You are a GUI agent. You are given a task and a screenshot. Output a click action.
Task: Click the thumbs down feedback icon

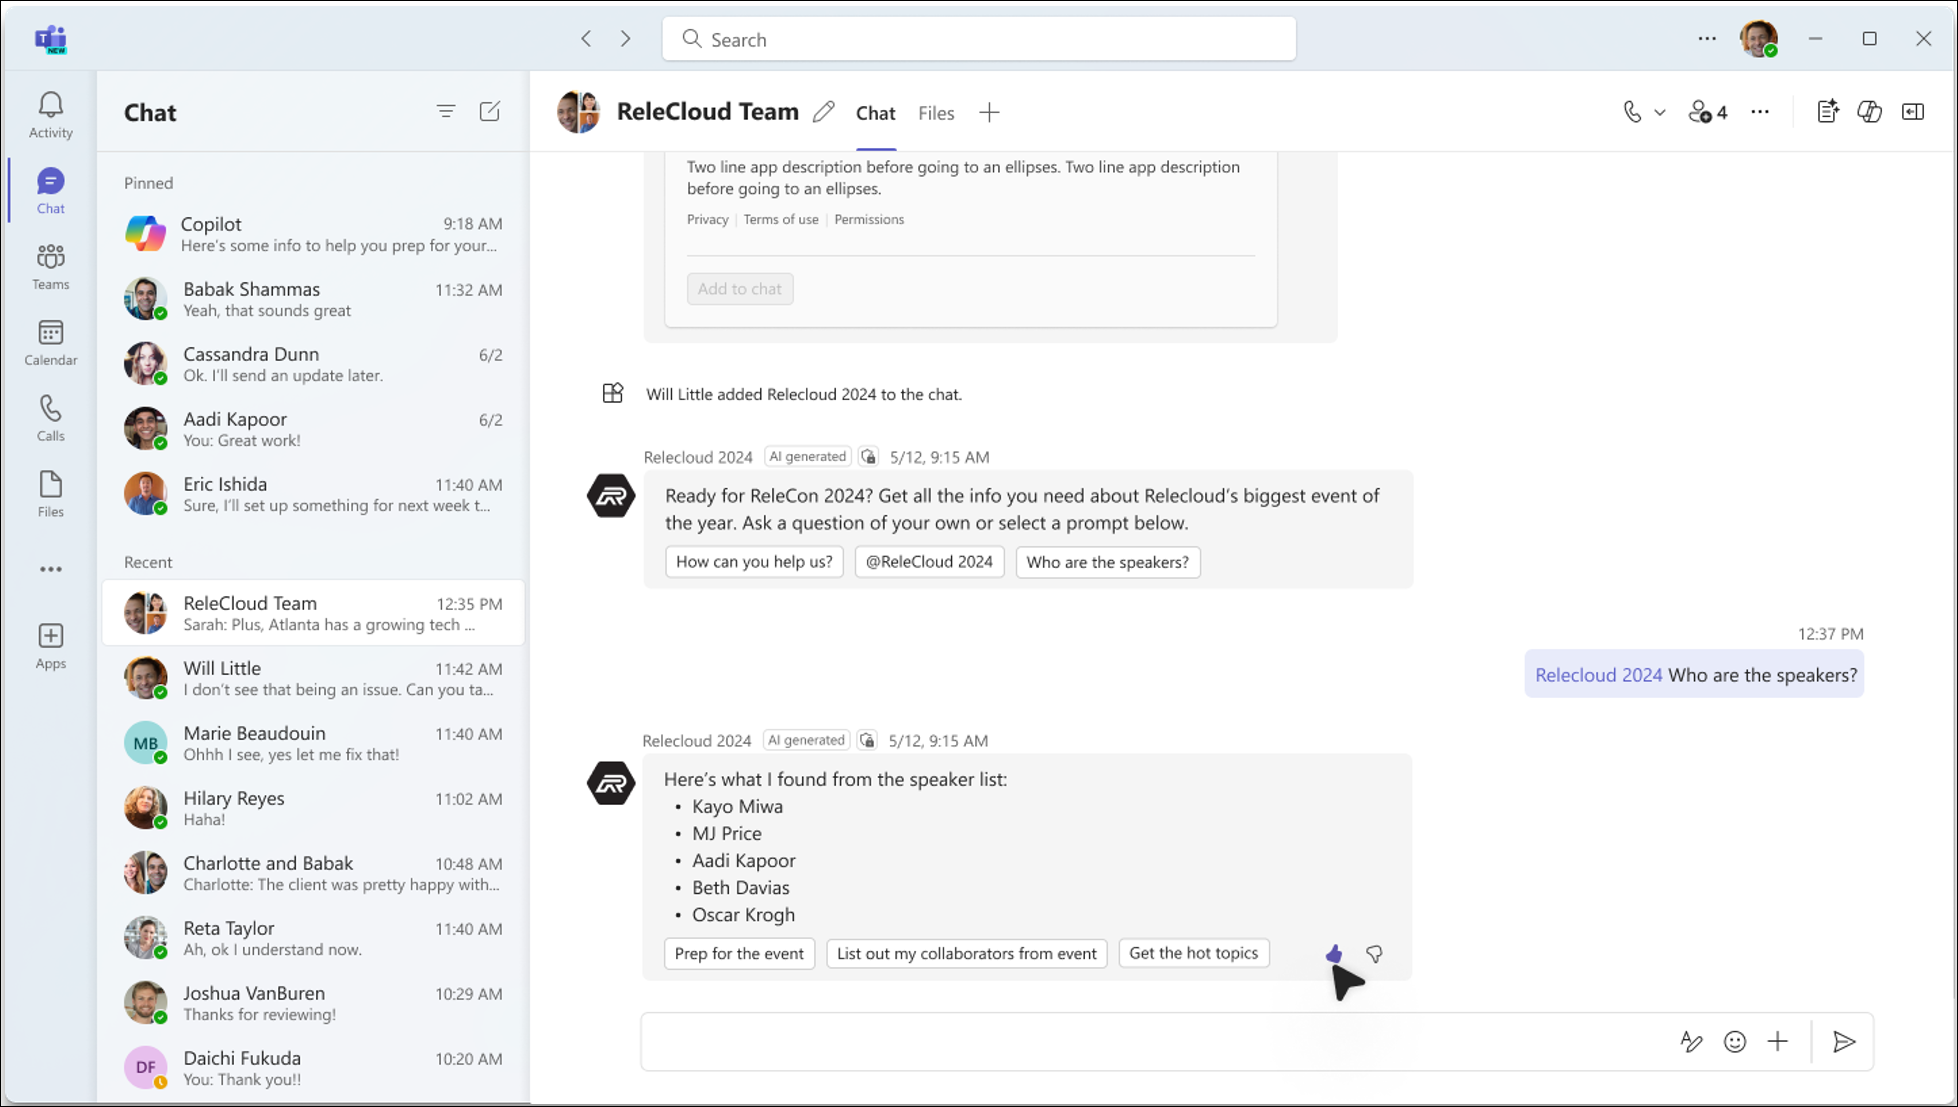point(1374,952)
